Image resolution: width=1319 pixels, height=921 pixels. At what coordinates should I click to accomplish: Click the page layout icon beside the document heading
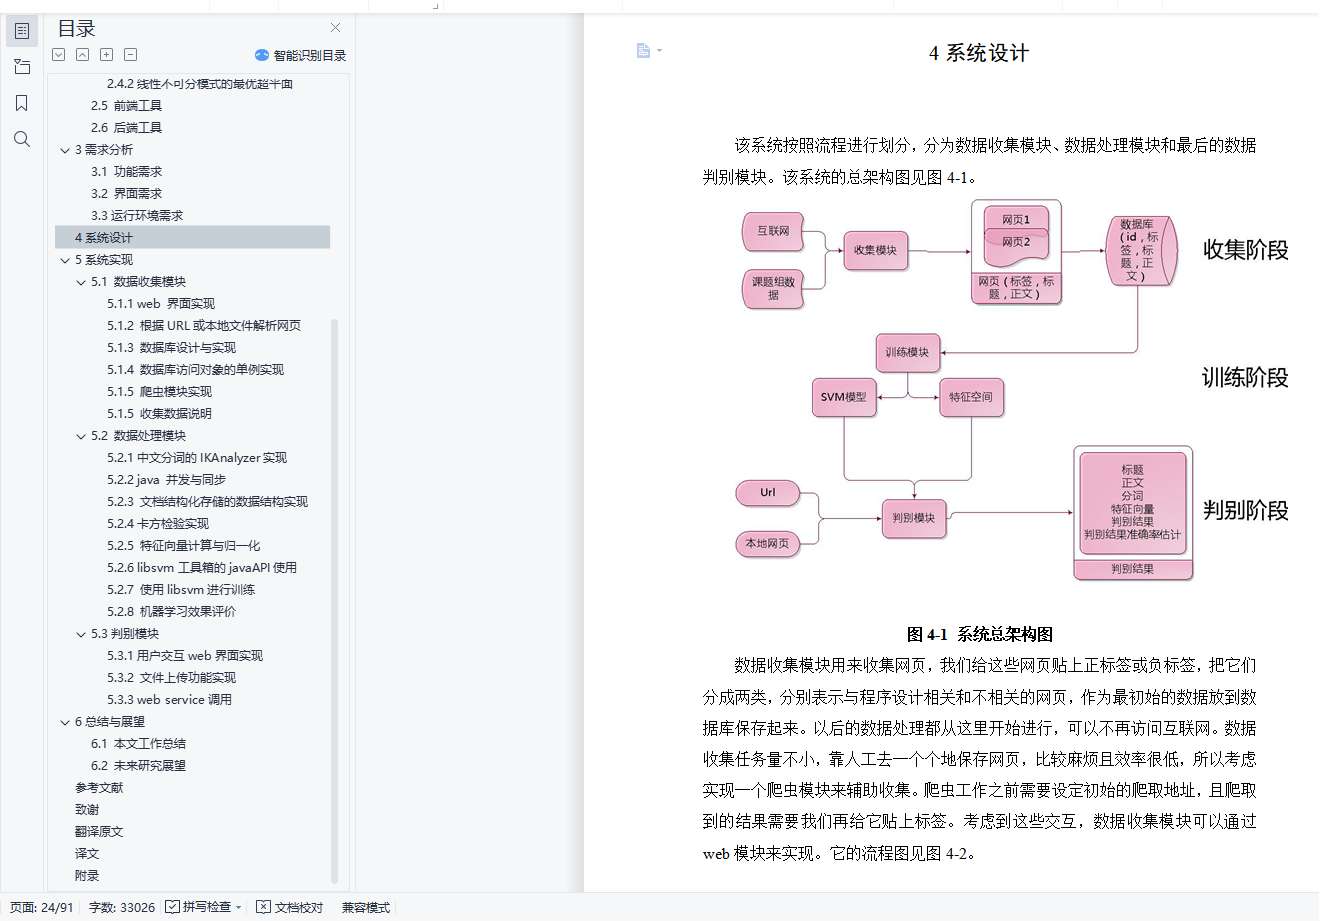(x=643, y=51)
